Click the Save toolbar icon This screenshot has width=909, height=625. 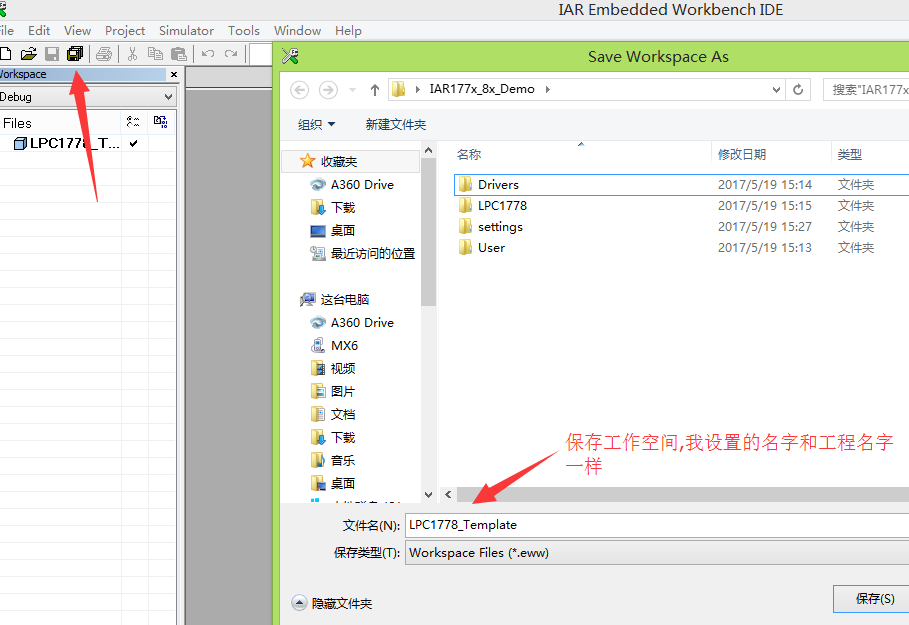tap(52, 54)
